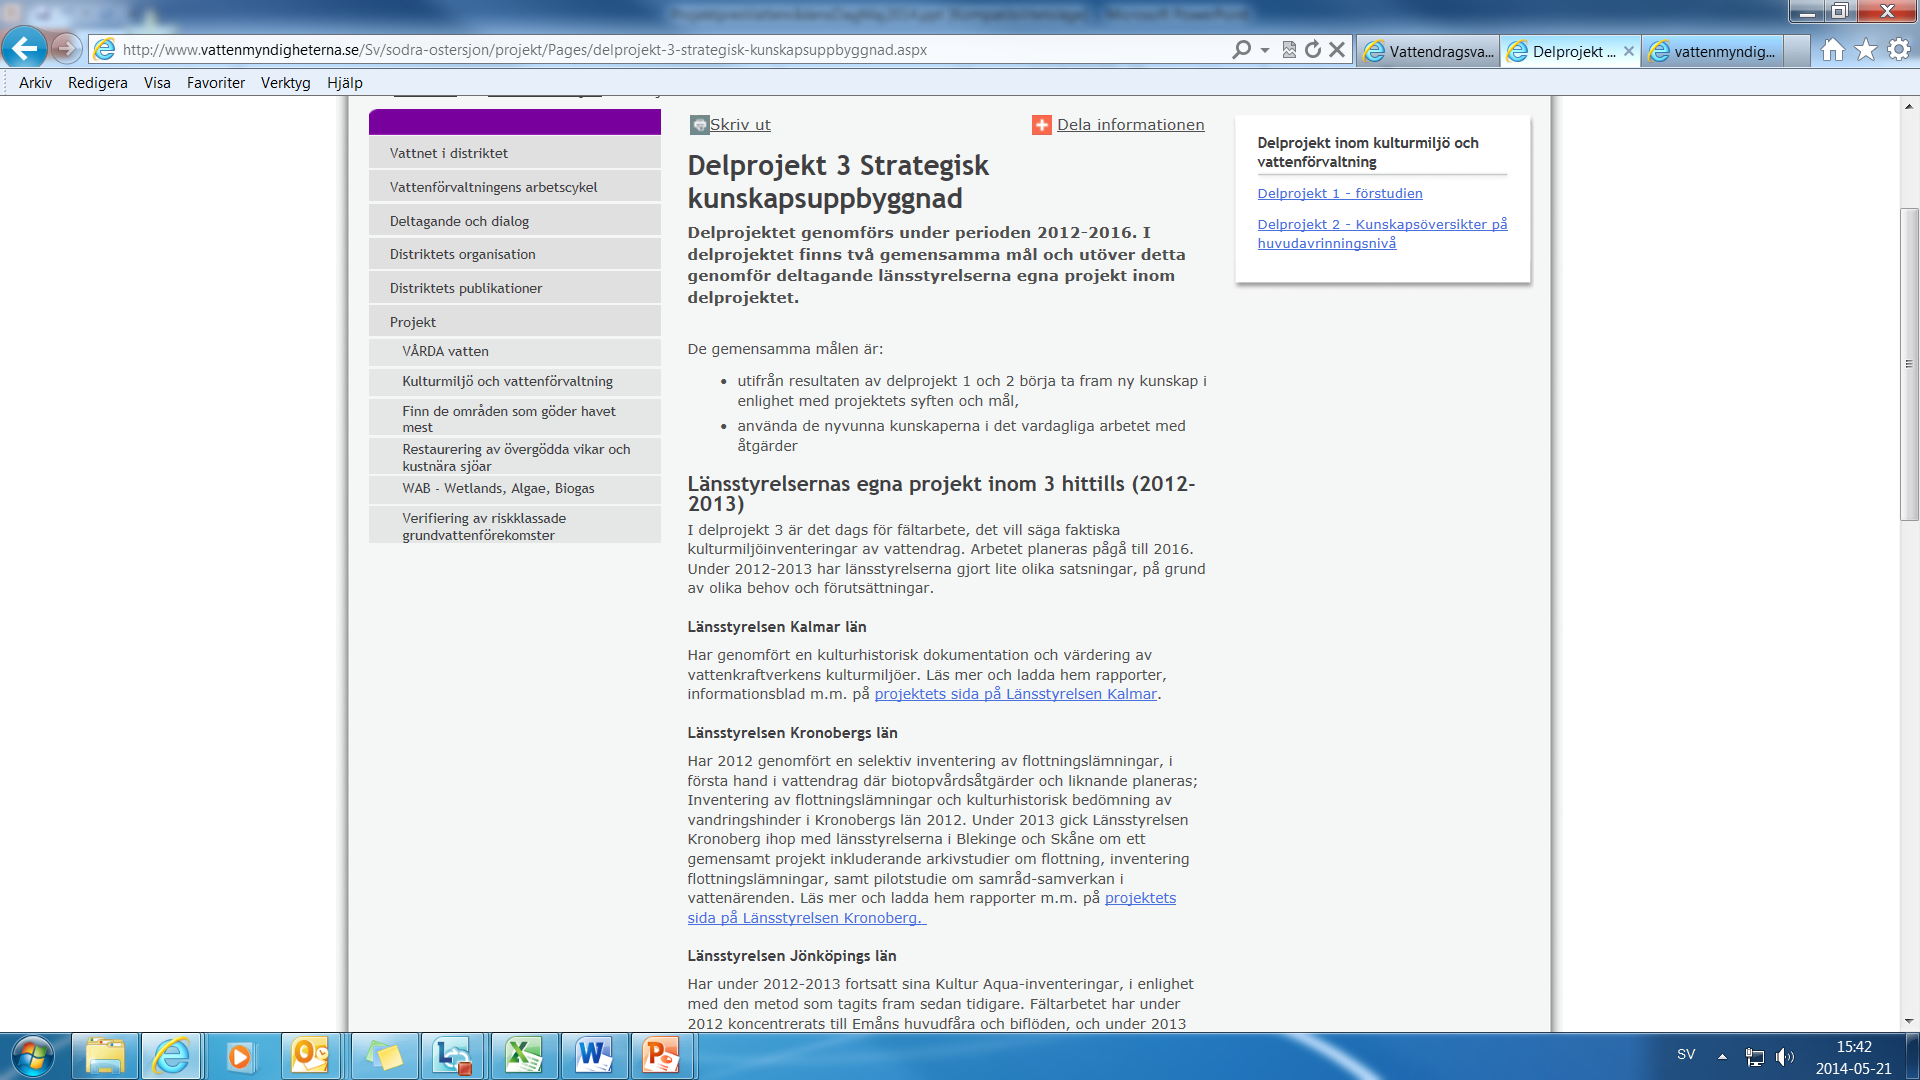Open projektets sida på Länsstyrelsen Kalmar link
Image resolution: width=1920 pixels, height=1080 pixels.
coord(1015,694)
